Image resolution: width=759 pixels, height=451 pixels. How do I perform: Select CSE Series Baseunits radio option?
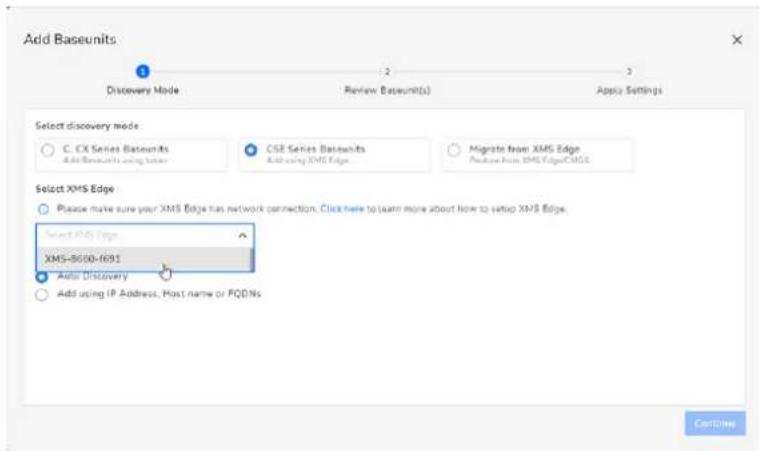coord(251,150)
